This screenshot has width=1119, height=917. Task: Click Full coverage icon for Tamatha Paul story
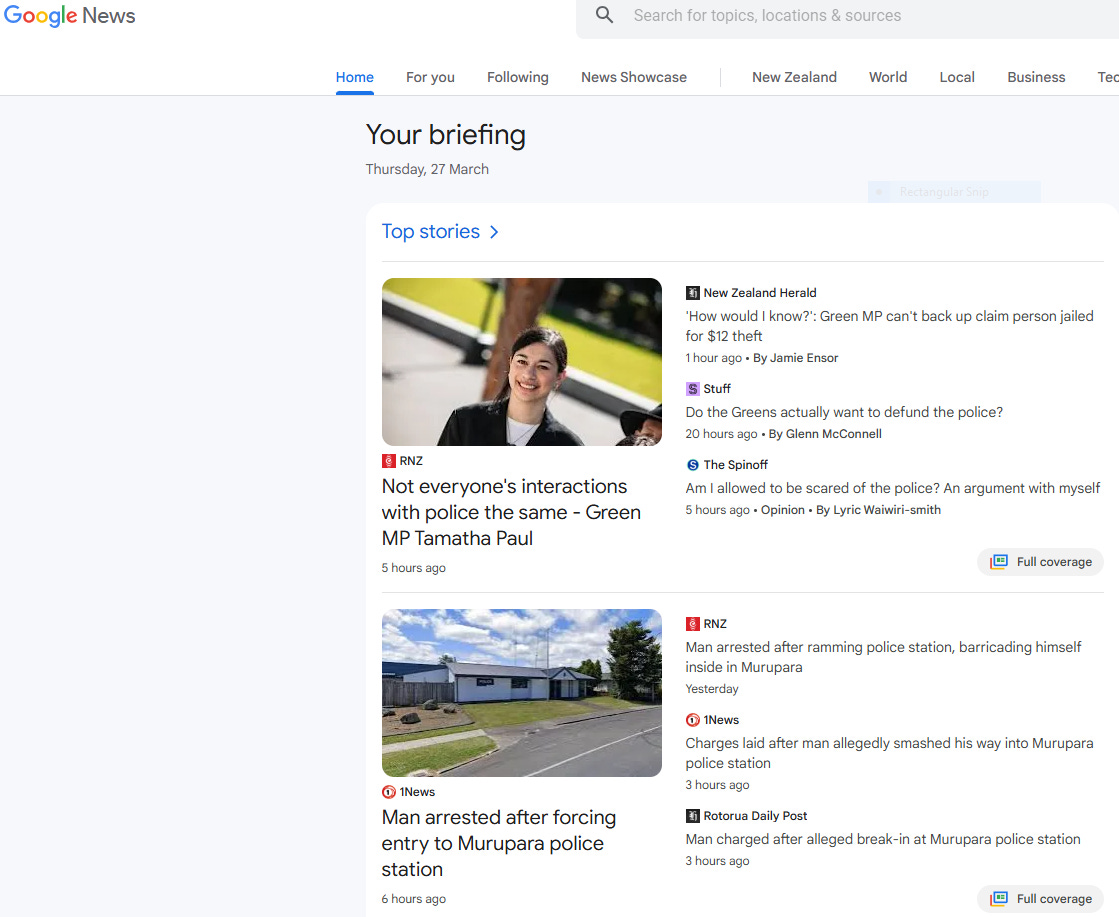click(998, 562)
